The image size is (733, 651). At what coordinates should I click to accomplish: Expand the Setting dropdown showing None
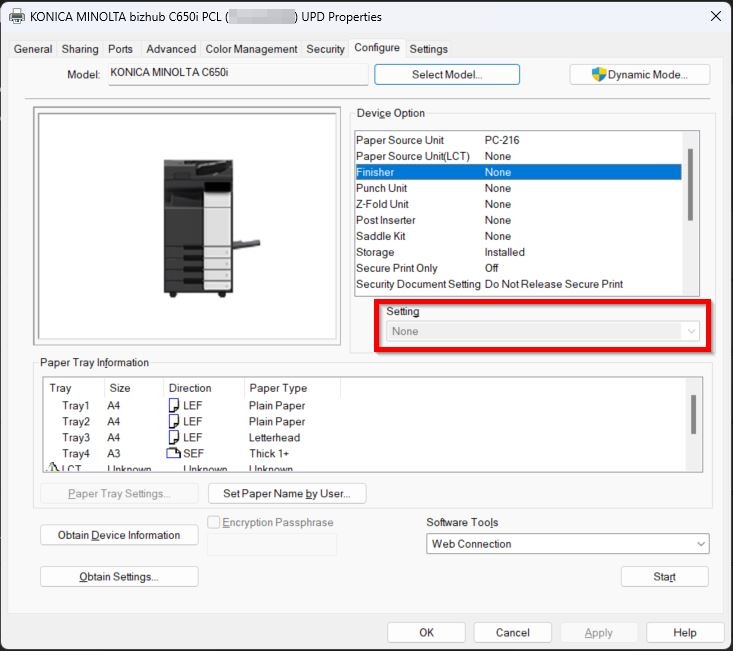point(544,331)
